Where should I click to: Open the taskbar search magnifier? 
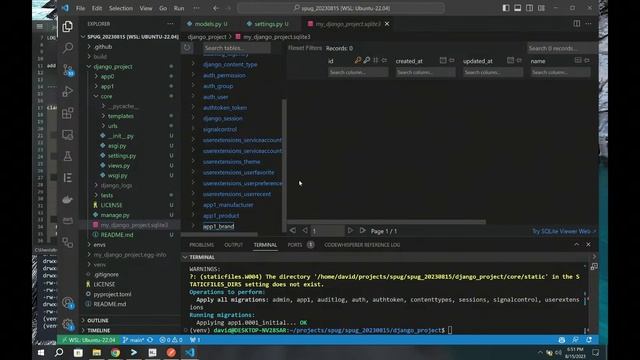(x=59, y=352)
